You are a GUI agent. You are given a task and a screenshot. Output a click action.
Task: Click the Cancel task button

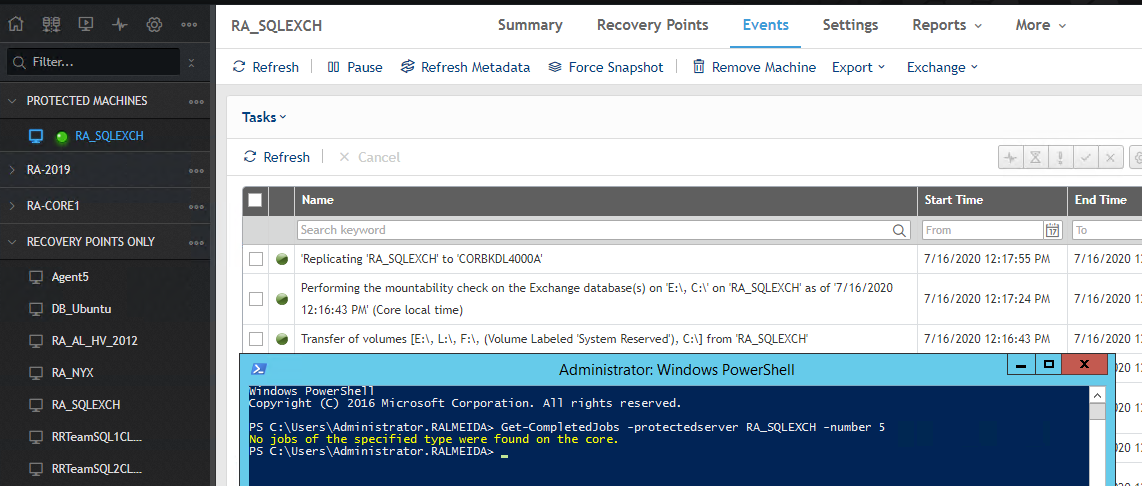point(369,157)
